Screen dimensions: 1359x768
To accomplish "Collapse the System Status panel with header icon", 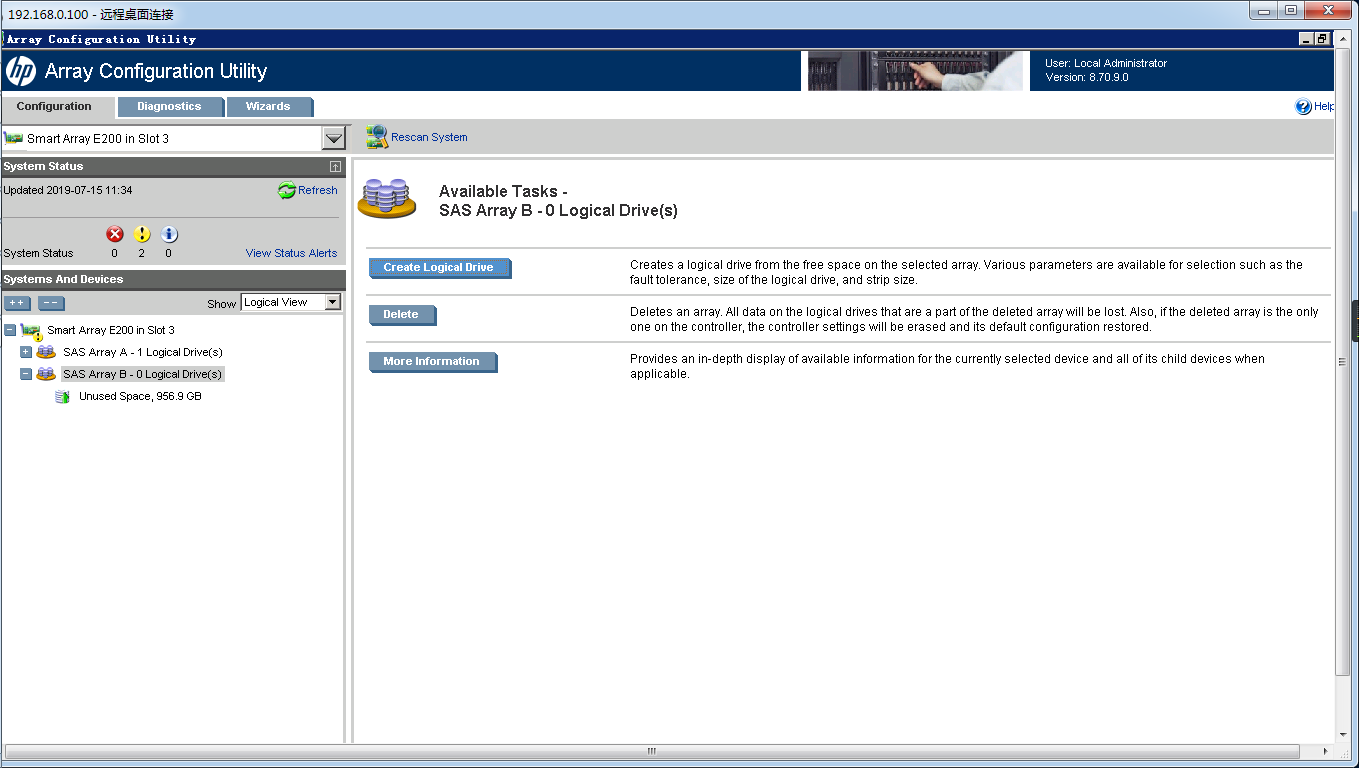I will click(x=335, y=166).
